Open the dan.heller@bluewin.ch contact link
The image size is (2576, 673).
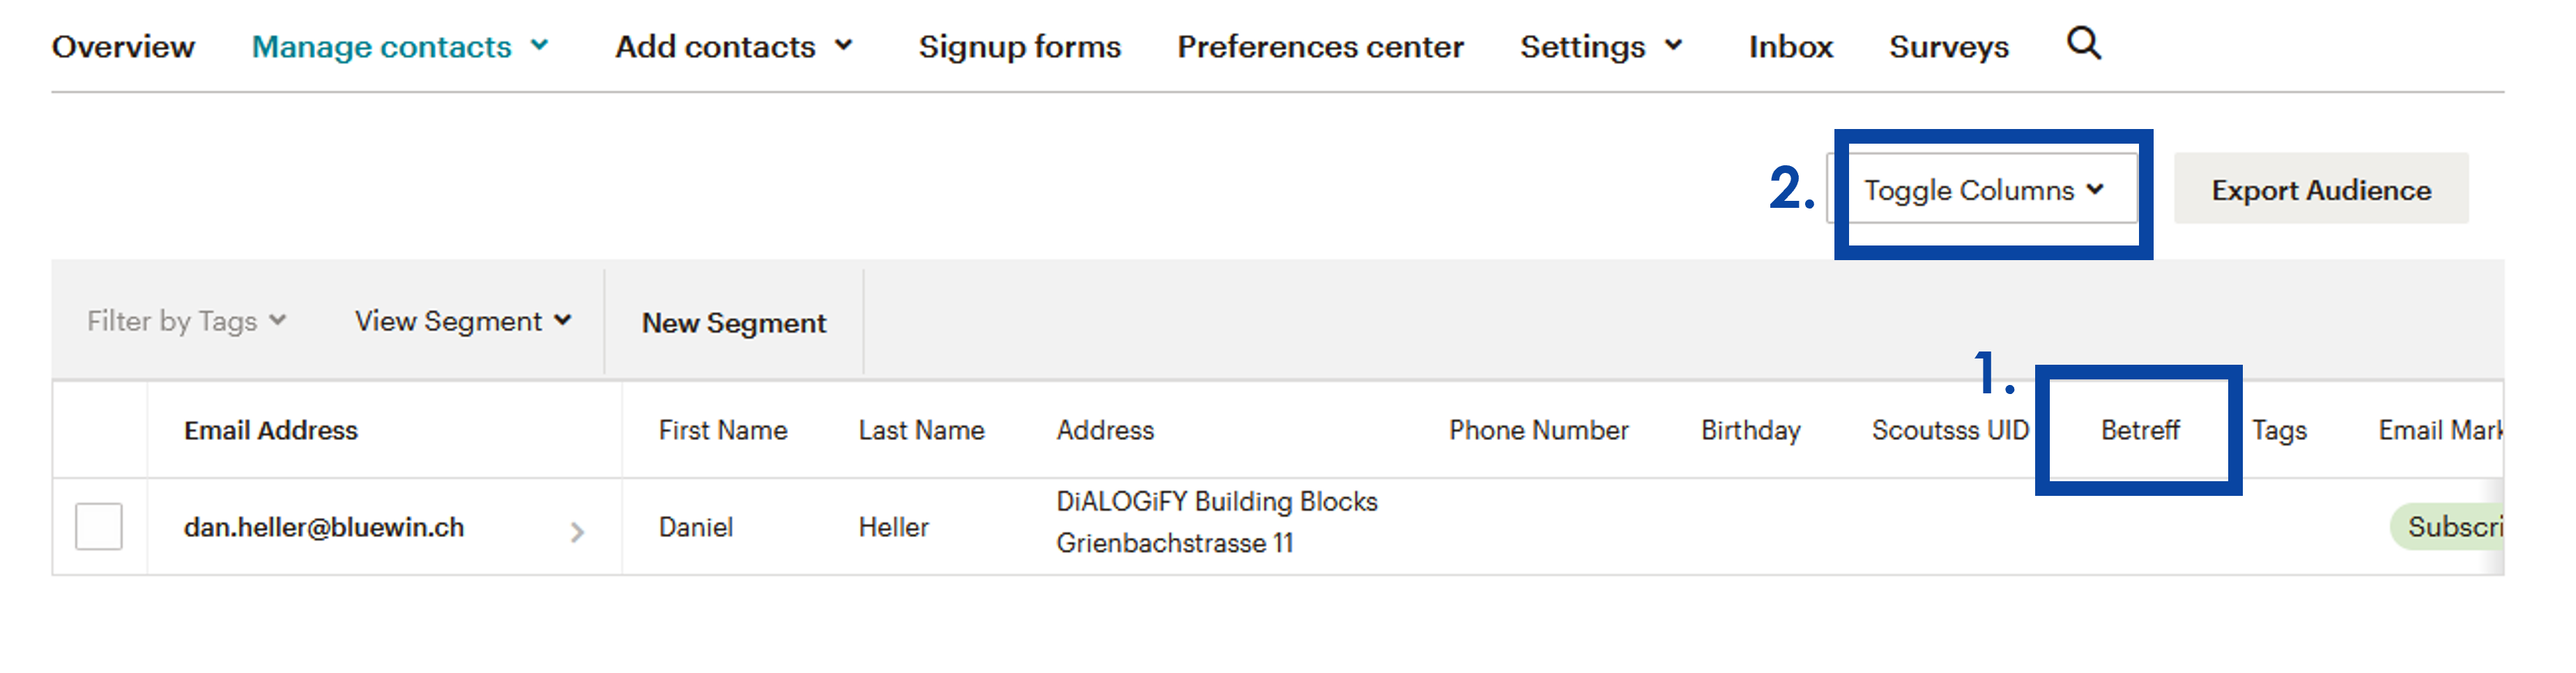324,527
